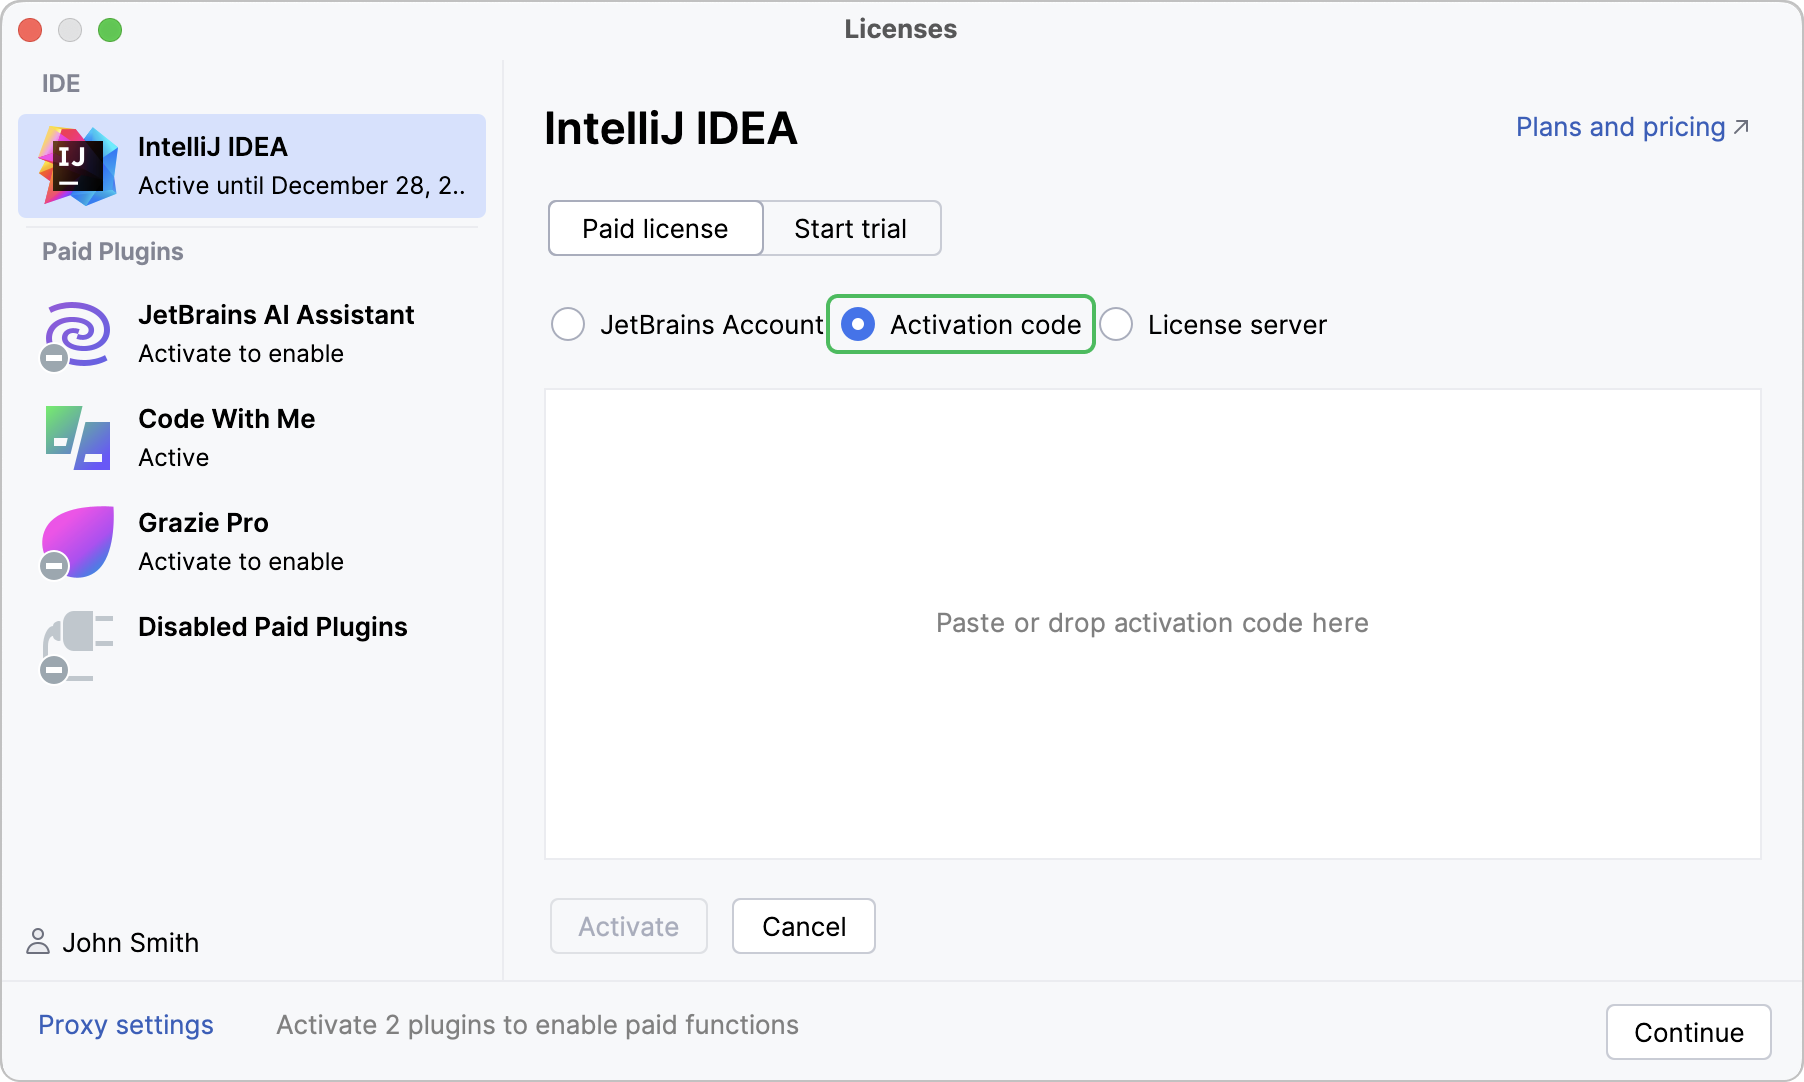Screen dimensions: 1804x1082
Task: Switch to the Paid license tab
Action: pos(655,228)
